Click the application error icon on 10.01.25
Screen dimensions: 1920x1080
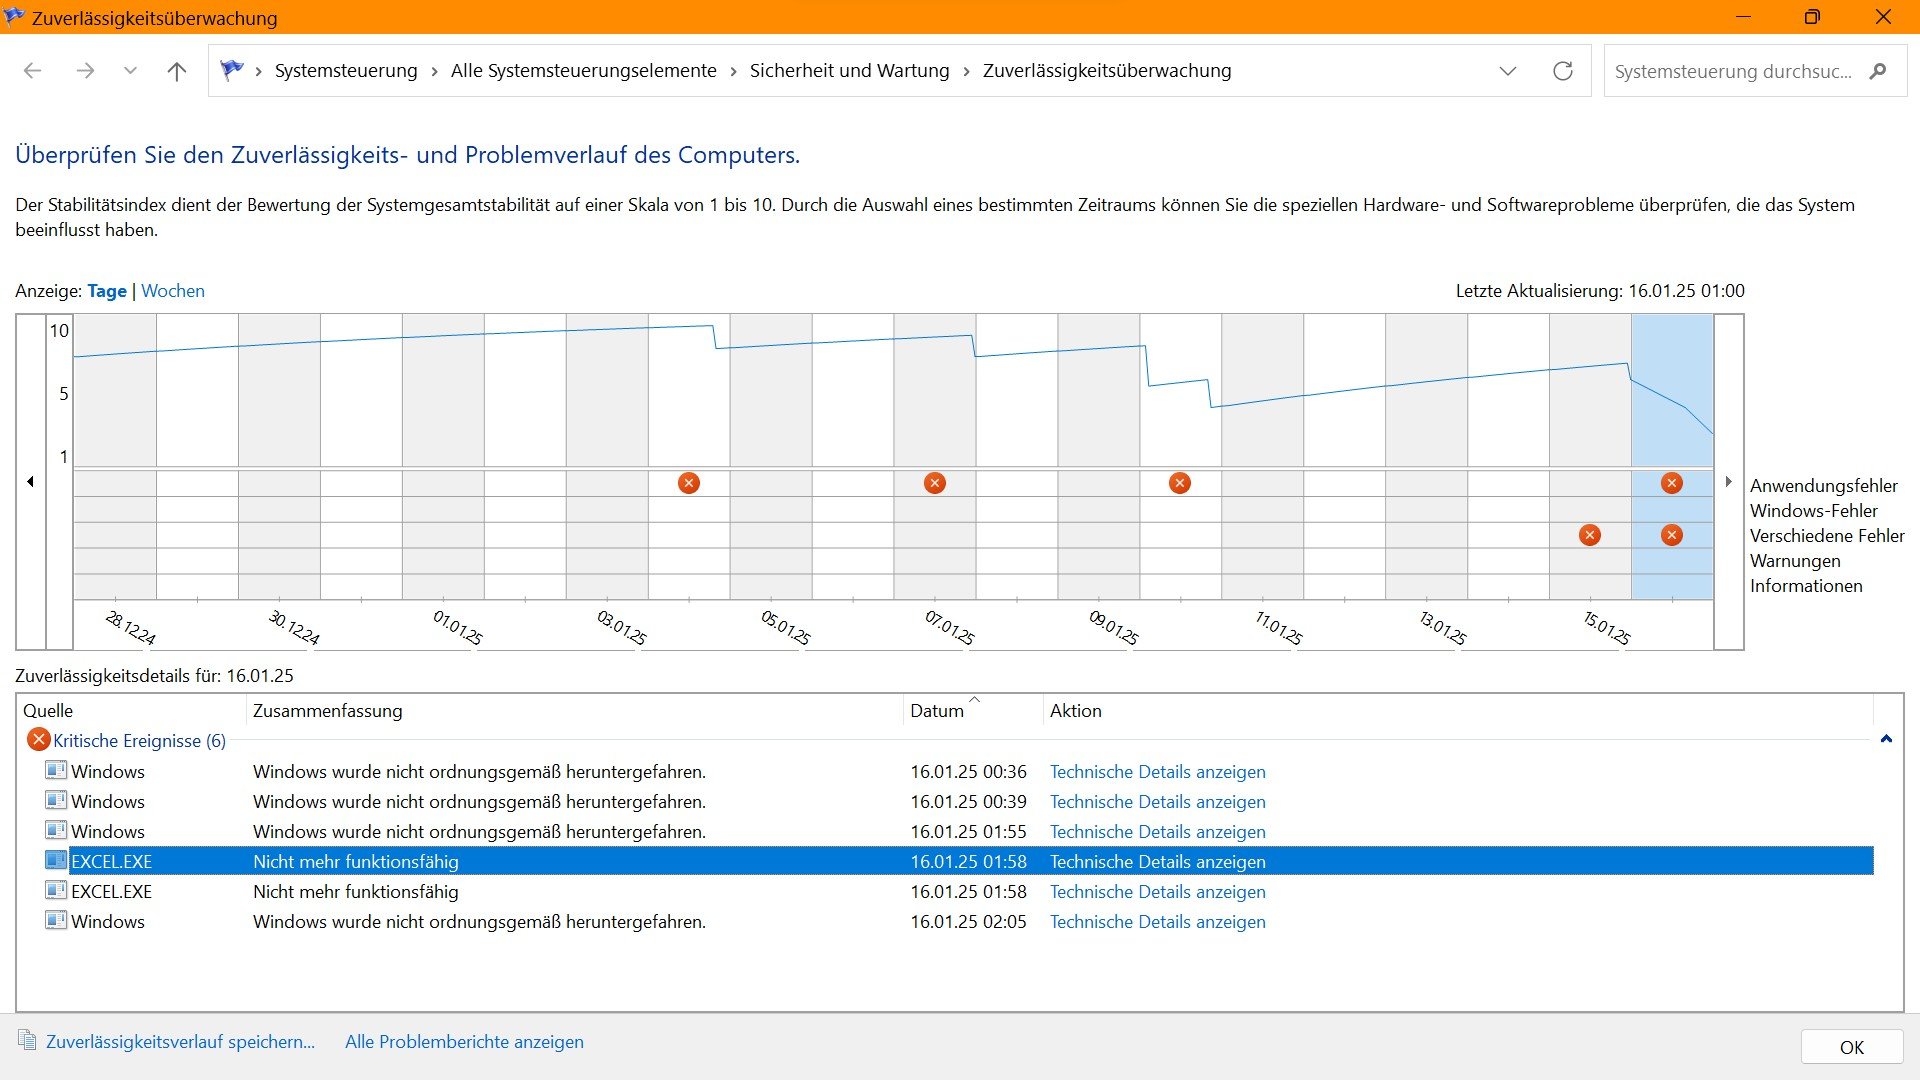(1180, 483)
